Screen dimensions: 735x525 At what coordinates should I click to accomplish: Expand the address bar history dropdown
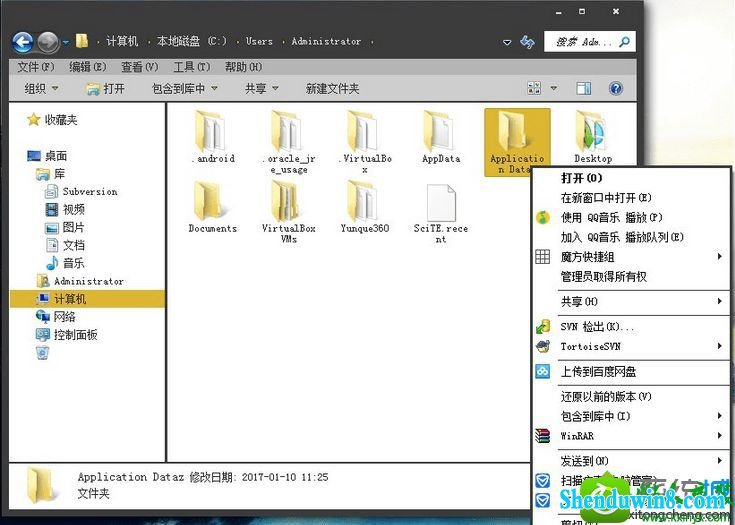(x=507, y=42)
